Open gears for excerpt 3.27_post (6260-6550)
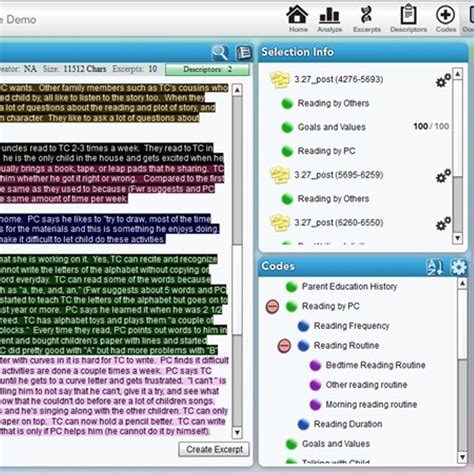Screen dimensions: 474x474 point(443,224)
